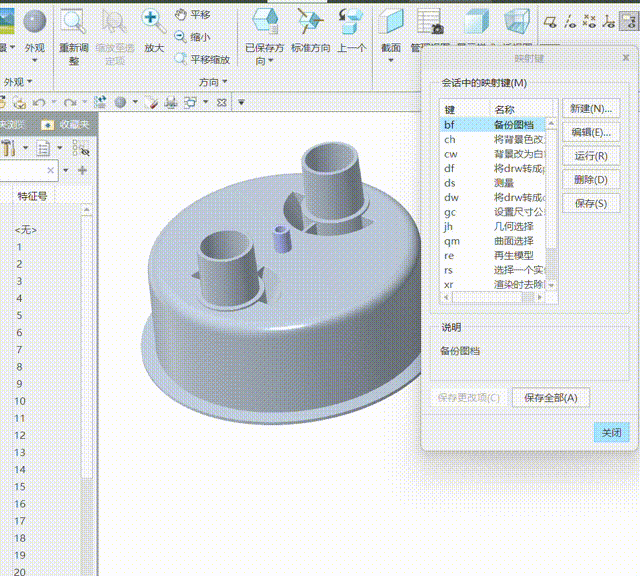Toggle point display visibility icon
Viewport: 640px width, 576px height.
coord(589,21)
